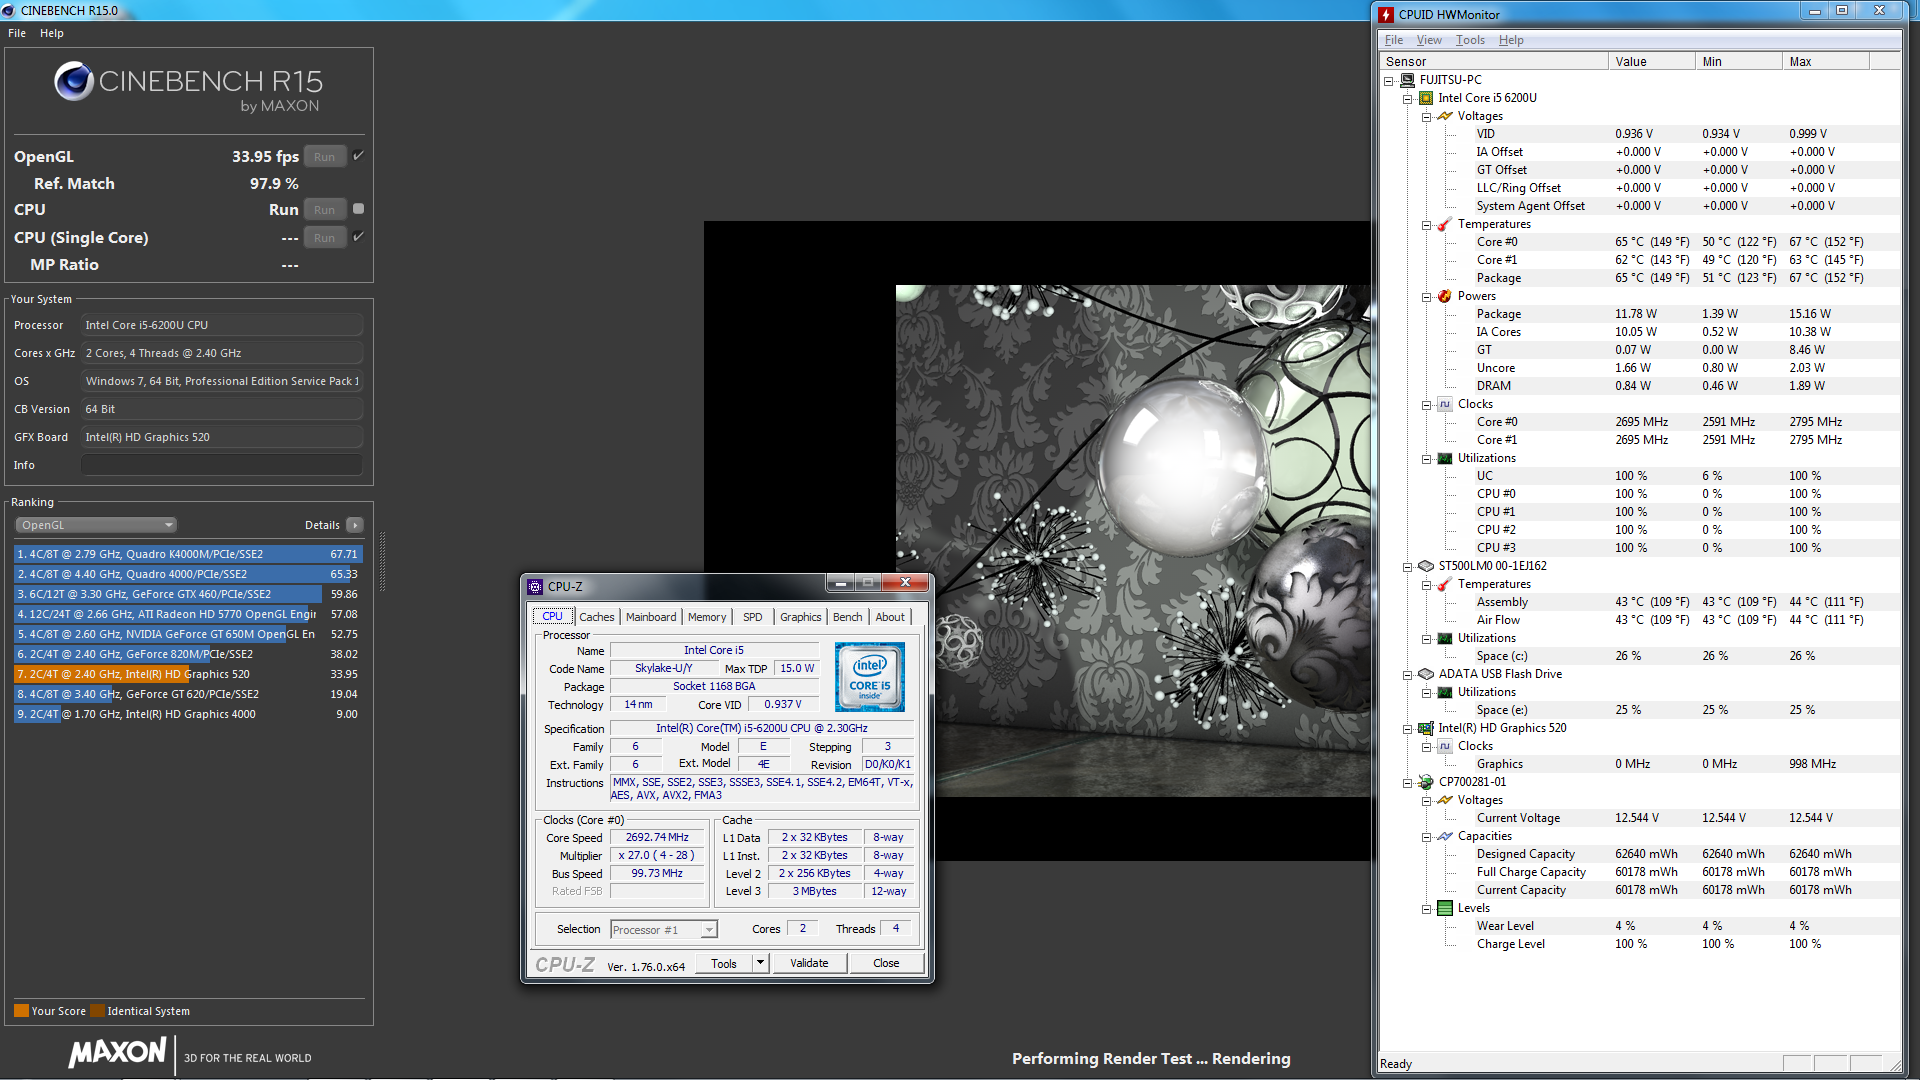The image size is (1920, 1080).
Task: Collapse the Intel(R) HD Graphics 520 node
Action: [1407, 729]
